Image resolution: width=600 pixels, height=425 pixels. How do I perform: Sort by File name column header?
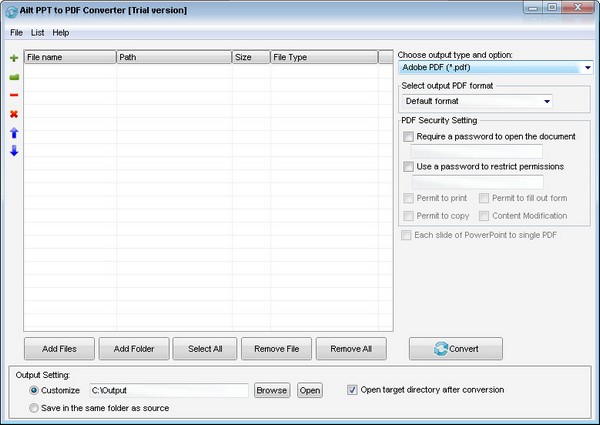click(x=70, y=57)
